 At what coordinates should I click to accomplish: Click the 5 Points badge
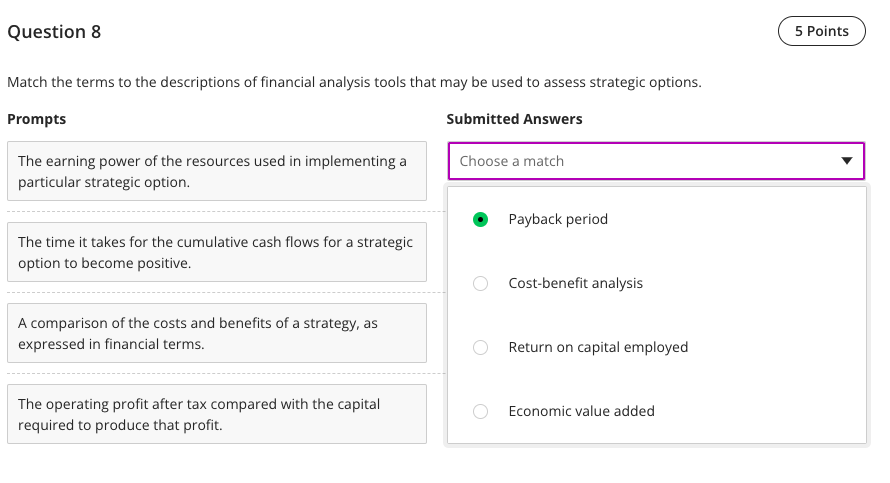point(821,32)
